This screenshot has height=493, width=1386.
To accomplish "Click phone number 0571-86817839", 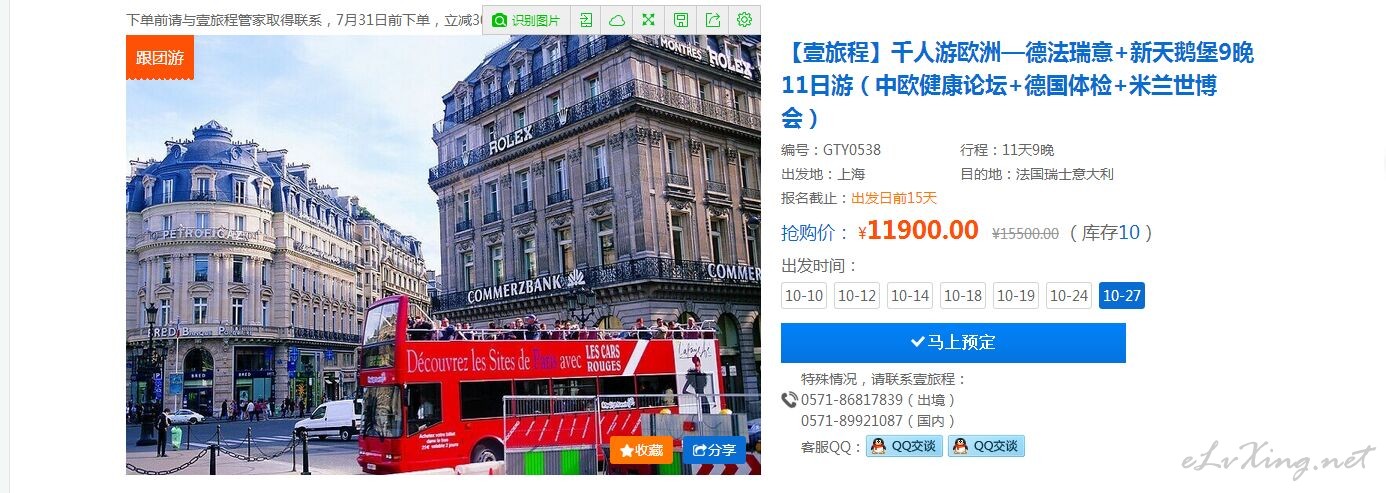I will point(852,400).
